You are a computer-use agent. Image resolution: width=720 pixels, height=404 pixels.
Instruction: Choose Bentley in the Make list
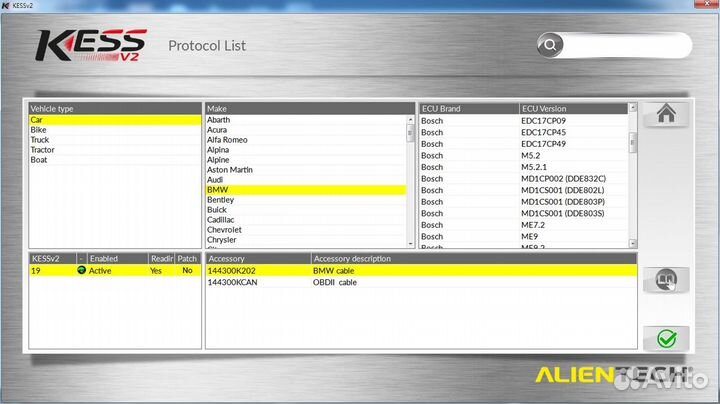(x=306, y=200)
